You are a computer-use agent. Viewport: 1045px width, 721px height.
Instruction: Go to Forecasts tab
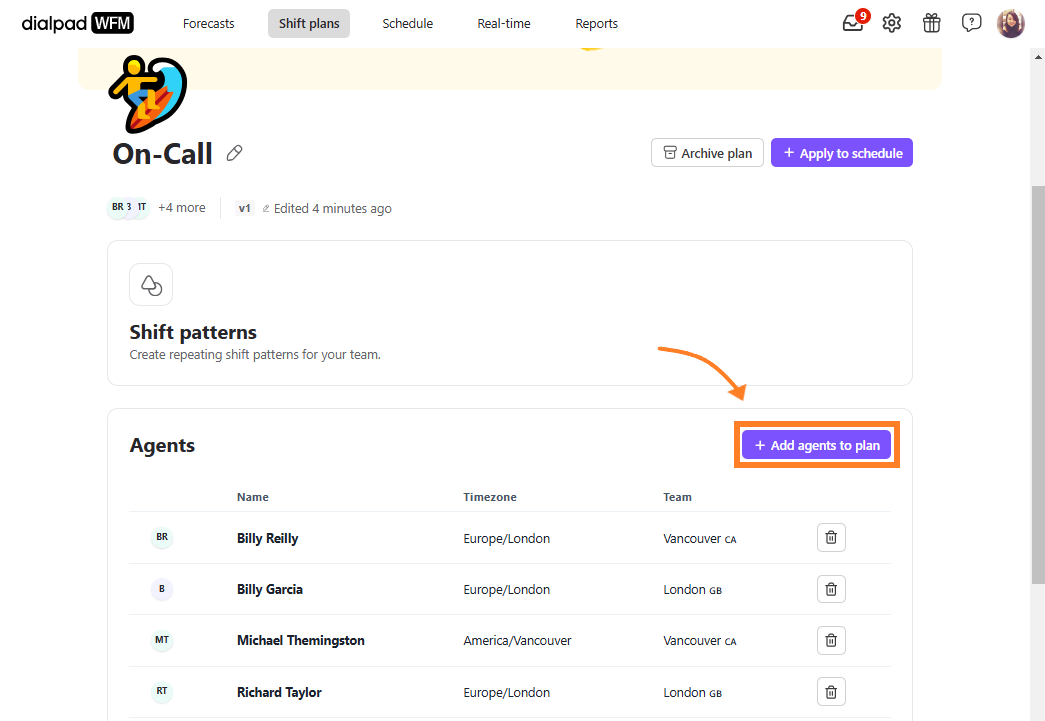click(x=209, y=23)
